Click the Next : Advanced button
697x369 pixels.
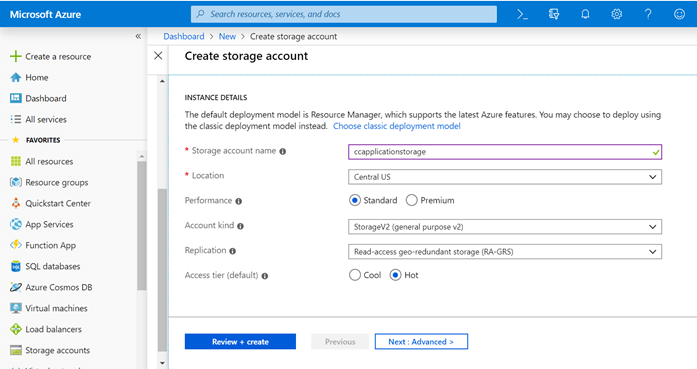tap(421, 341)
